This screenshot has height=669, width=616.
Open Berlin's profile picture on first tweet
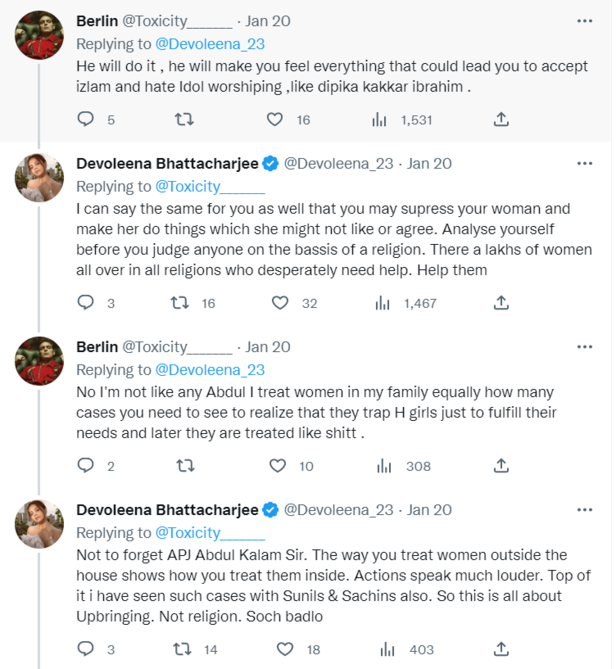click(41, 37)
